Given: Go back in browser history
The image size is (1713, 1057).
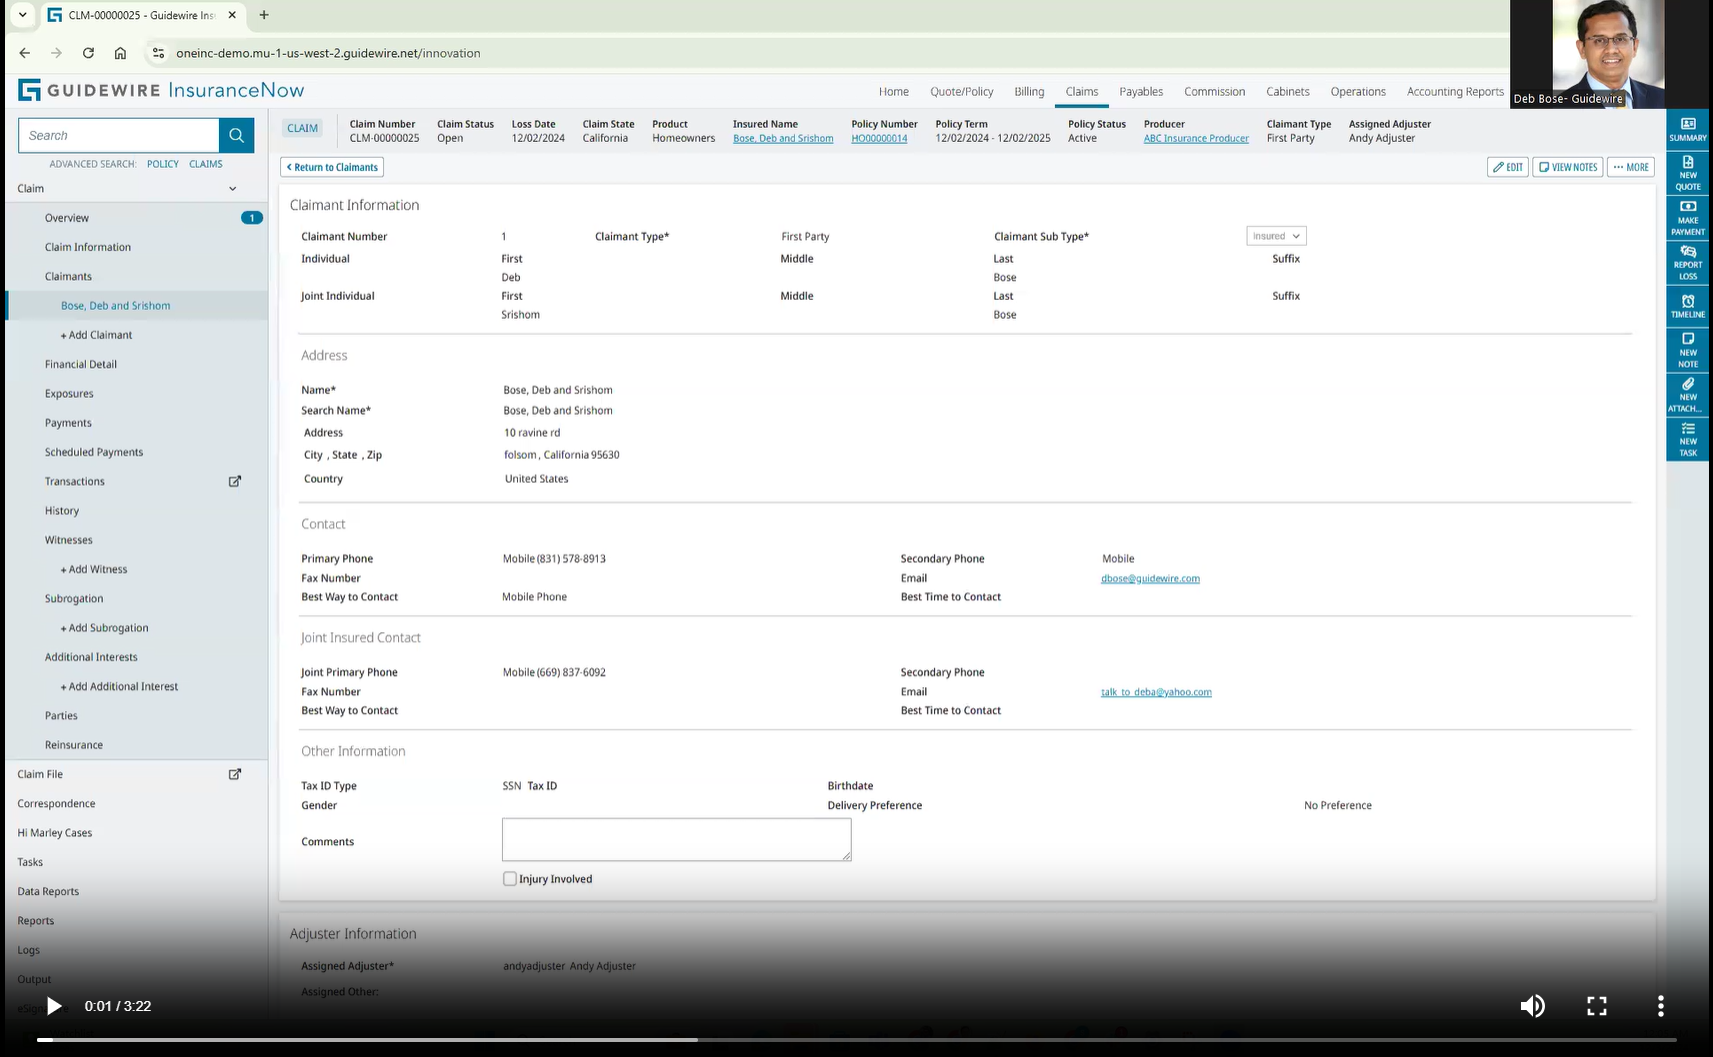Looking at the screenshot, I should (24, 53).
